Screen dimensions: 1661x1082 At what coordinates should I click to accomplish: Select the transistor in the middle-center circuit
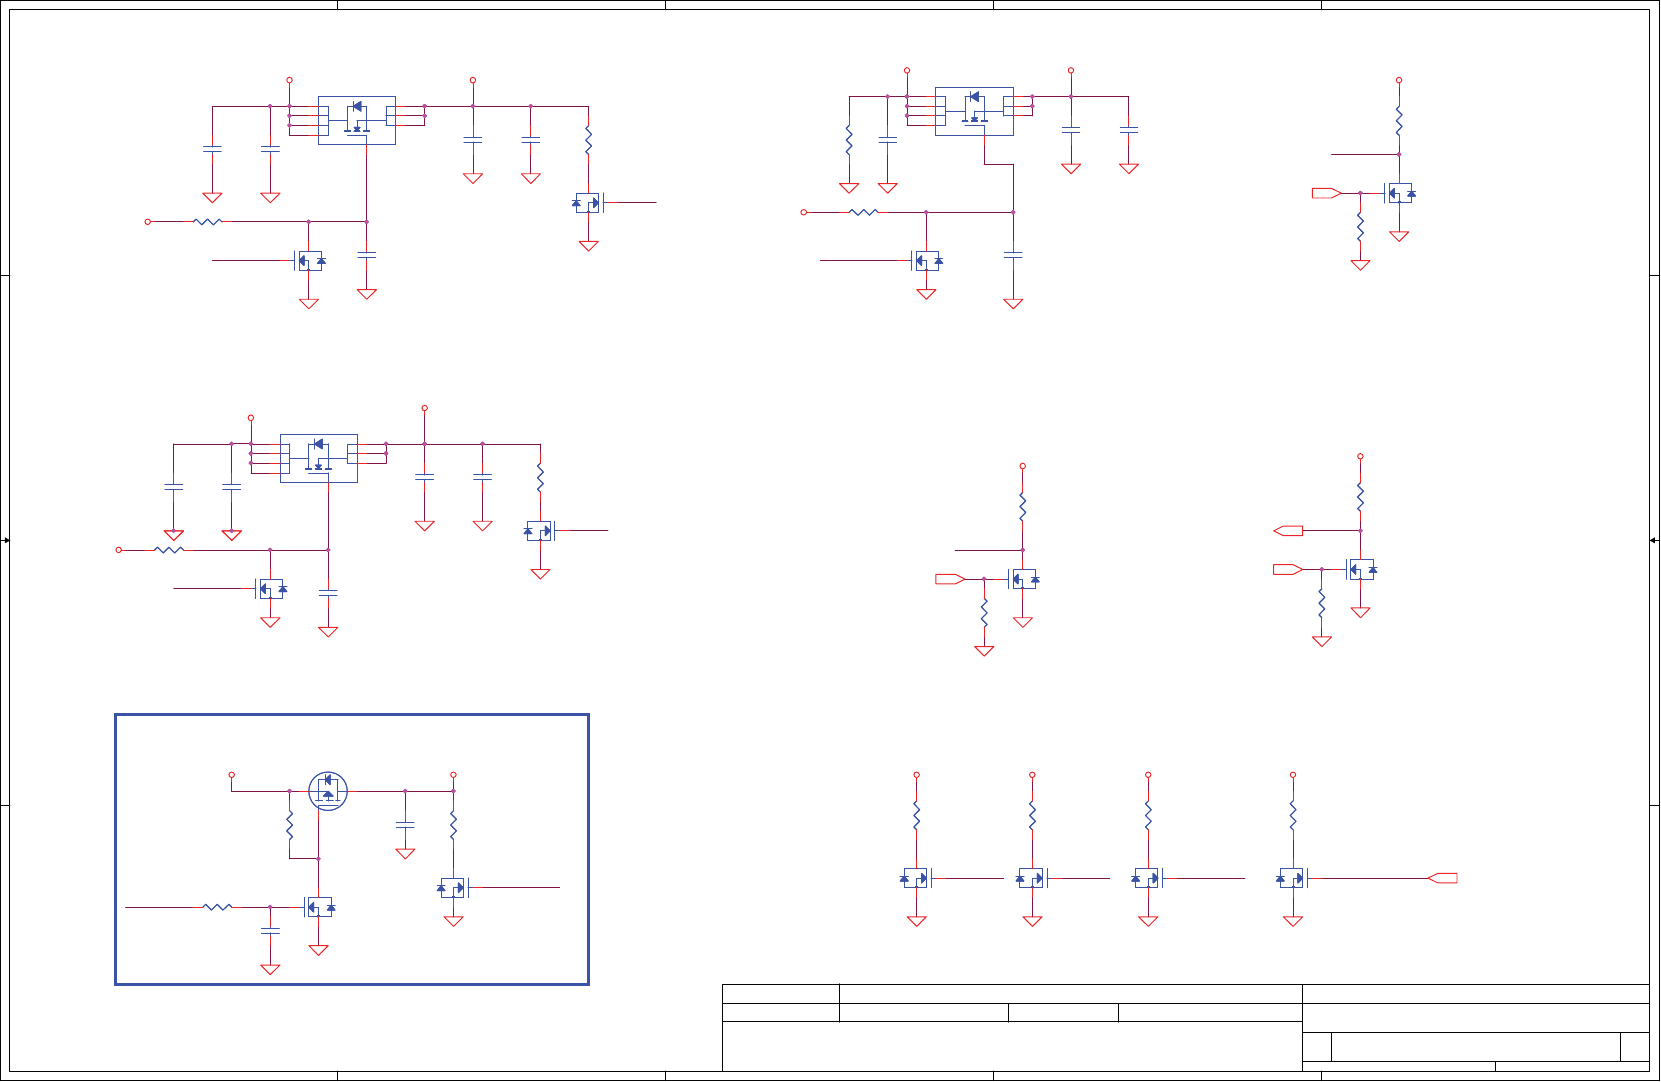1024,579
